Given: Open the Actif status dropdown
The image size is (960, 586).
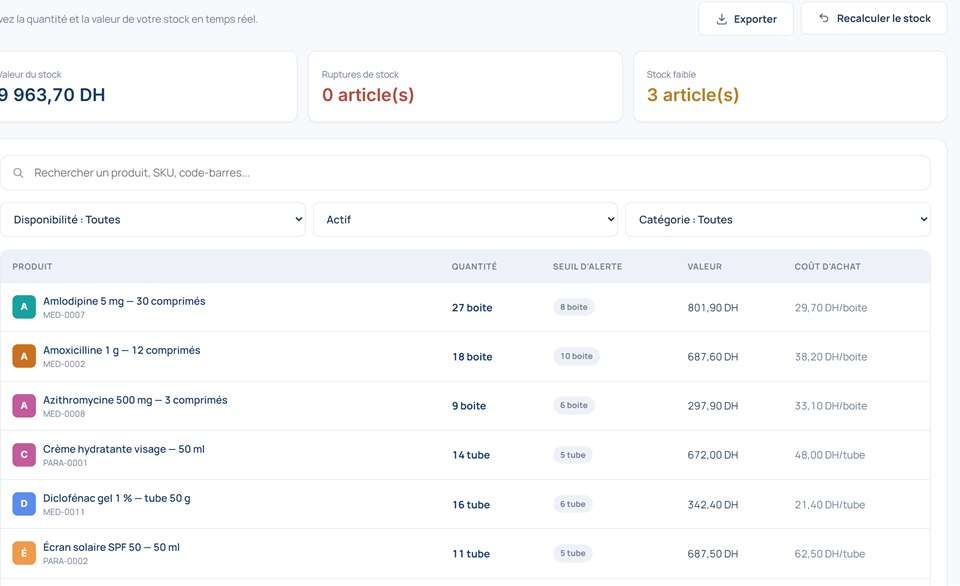Looking at the screenshot, I should [465, 219].
